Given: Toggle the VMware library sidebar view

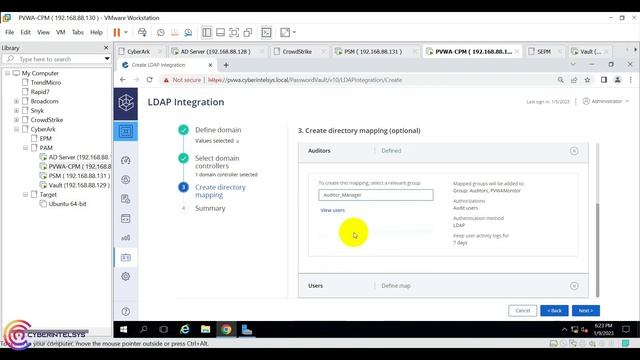Looking at the screenshot, I should [207, 32].
